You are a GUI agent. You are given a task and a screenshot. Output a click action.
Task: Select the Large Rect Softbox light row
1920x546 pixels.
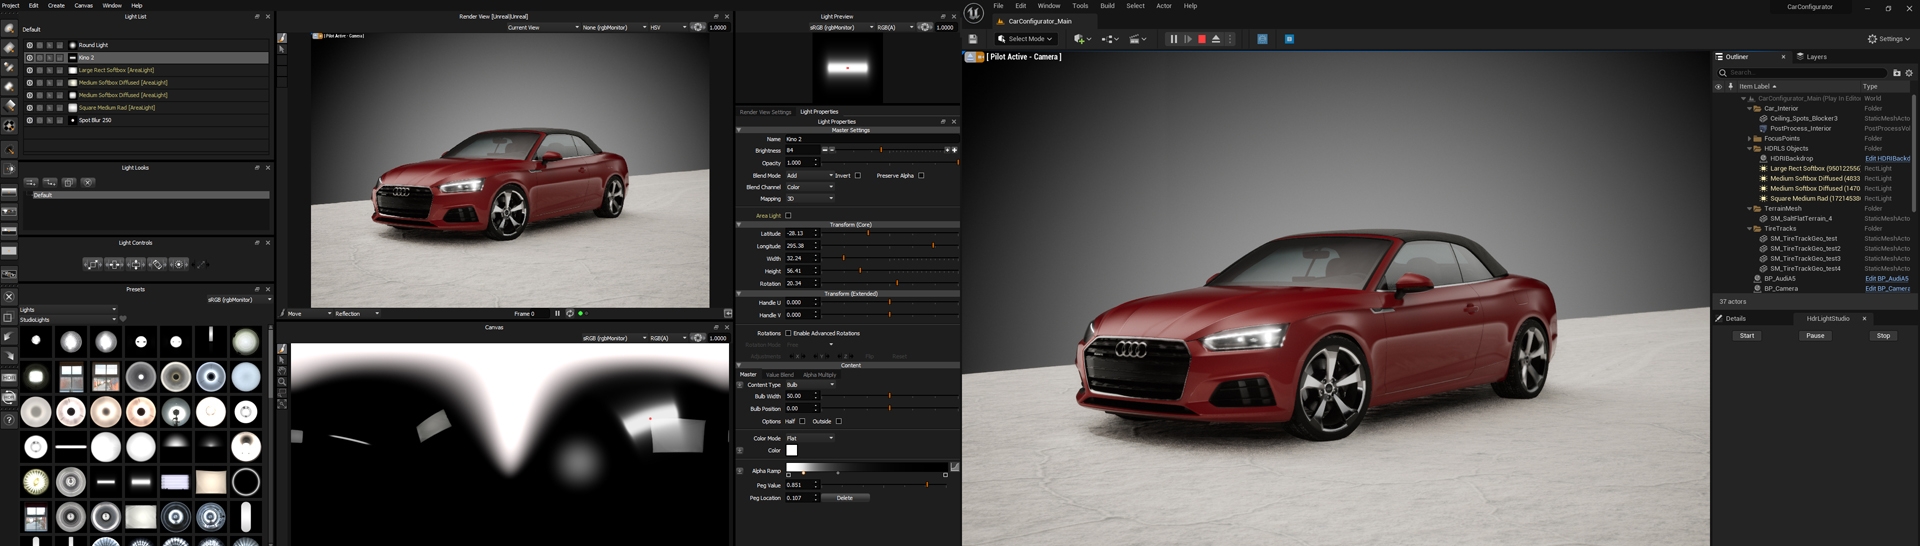coord(146,70)
